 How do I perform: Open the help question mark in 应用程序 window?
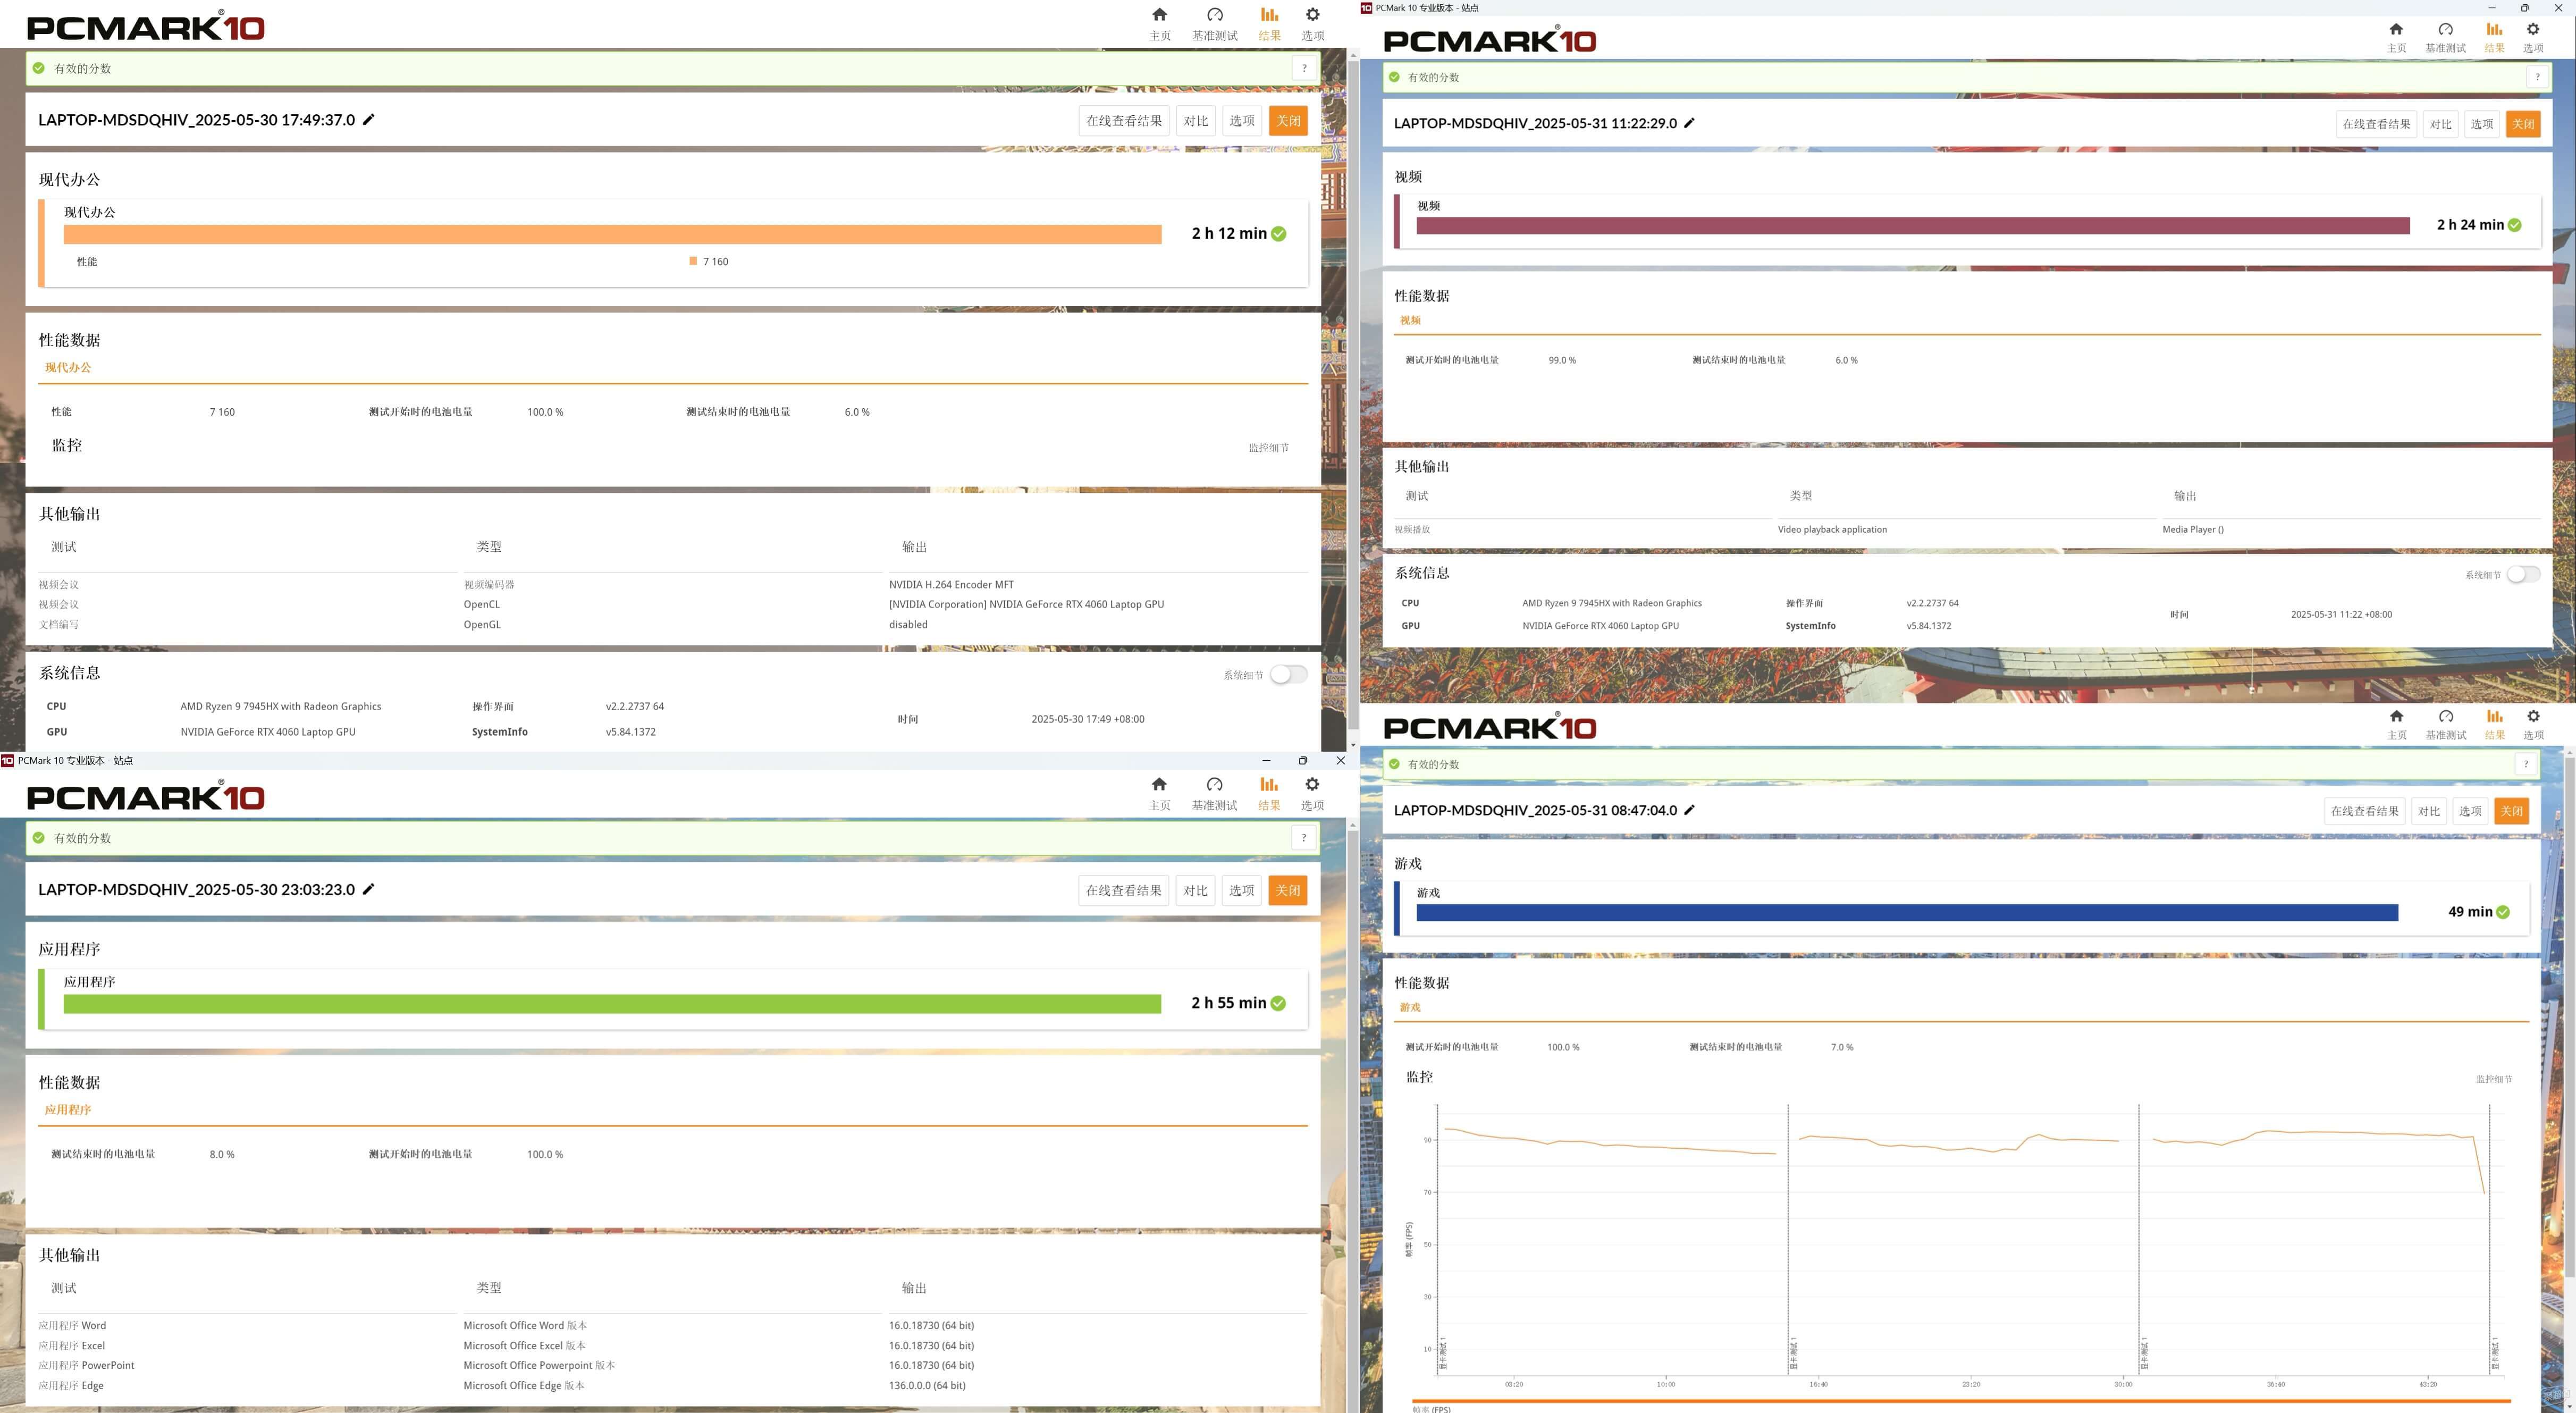pos(1304,838)
